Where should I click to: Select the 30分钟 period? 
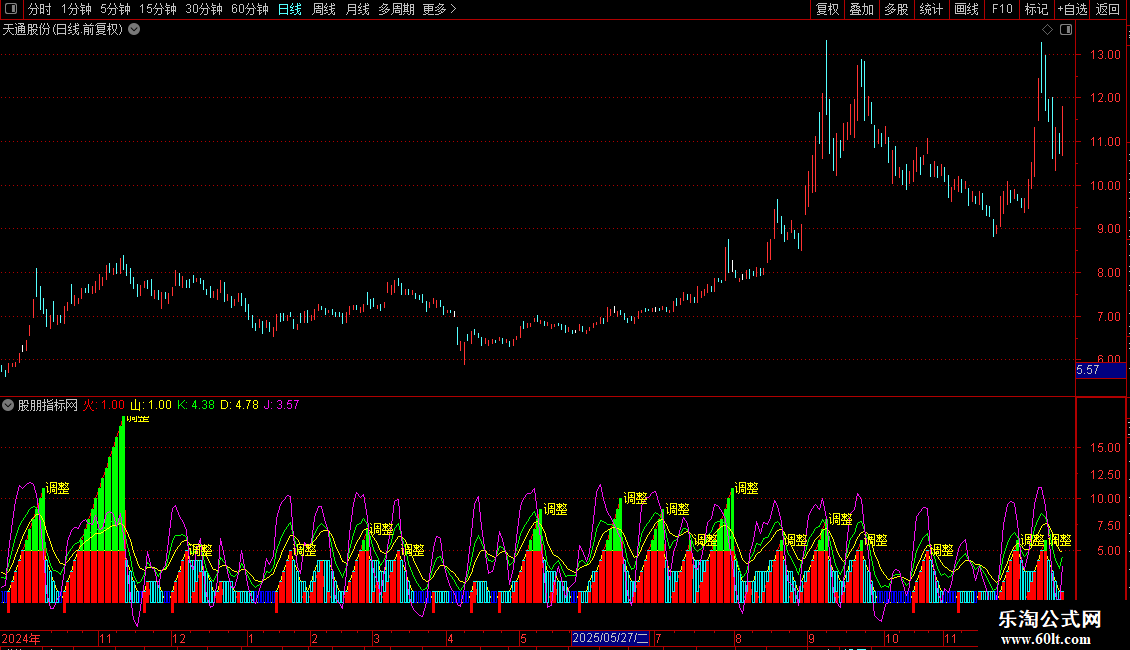click(x=204, y=9)
